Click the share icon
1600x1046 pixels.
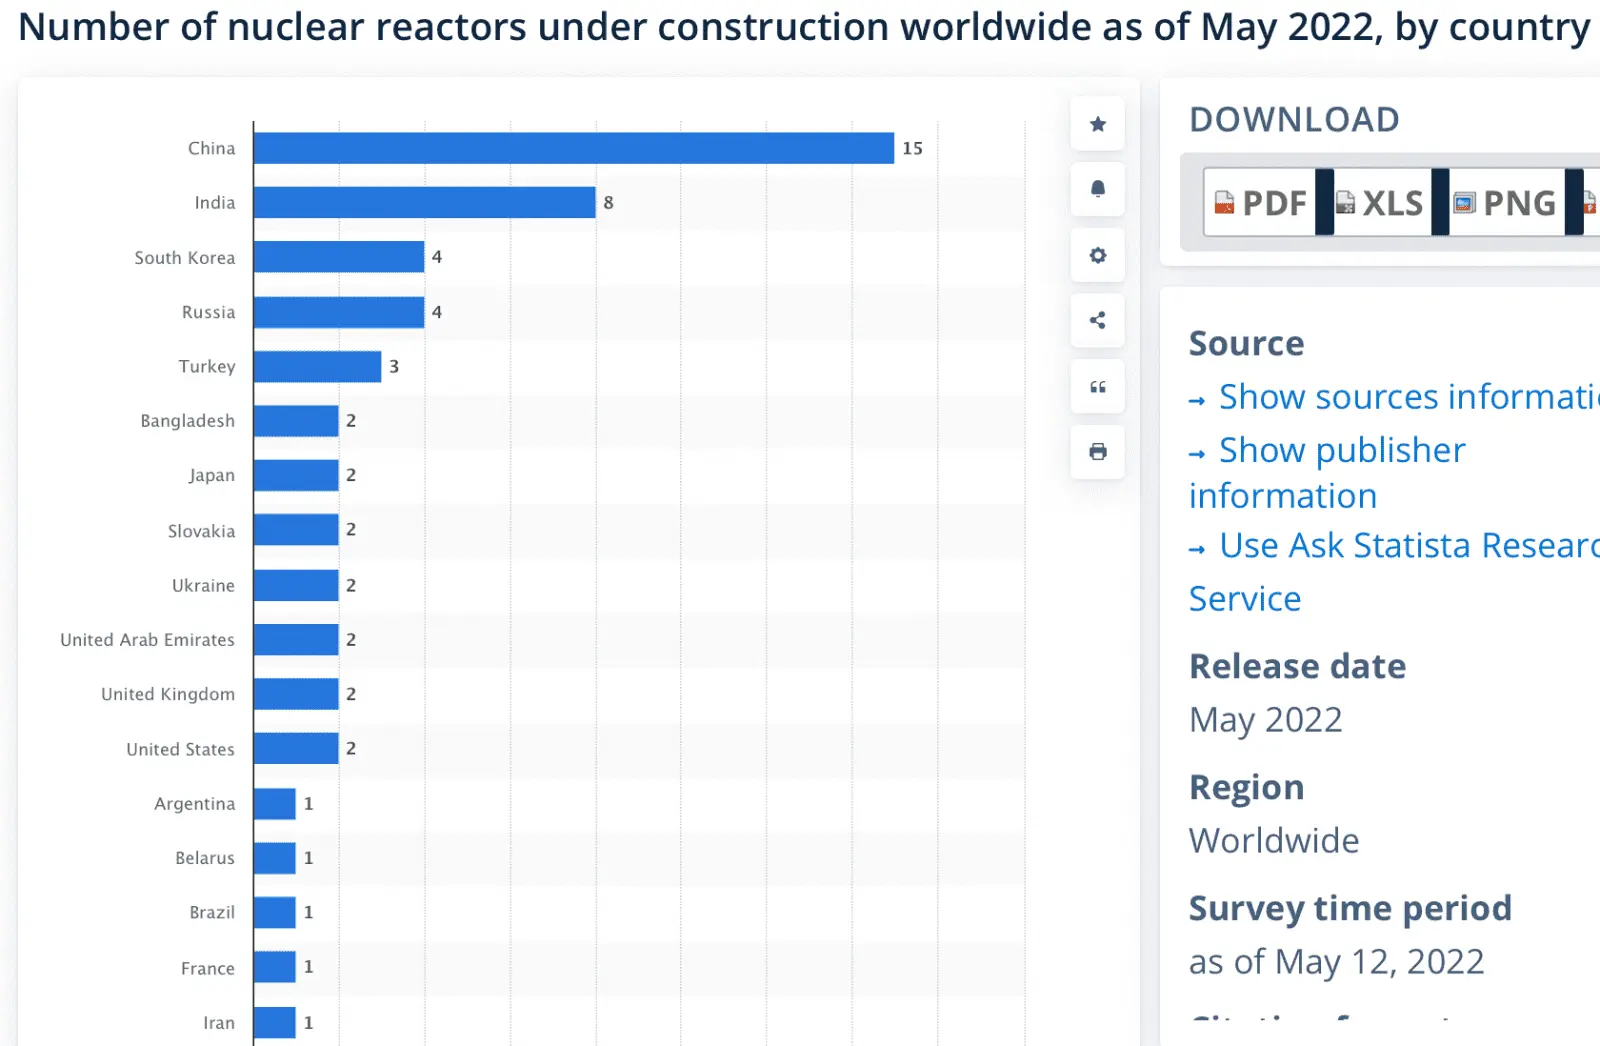(x=1097, y=321)
